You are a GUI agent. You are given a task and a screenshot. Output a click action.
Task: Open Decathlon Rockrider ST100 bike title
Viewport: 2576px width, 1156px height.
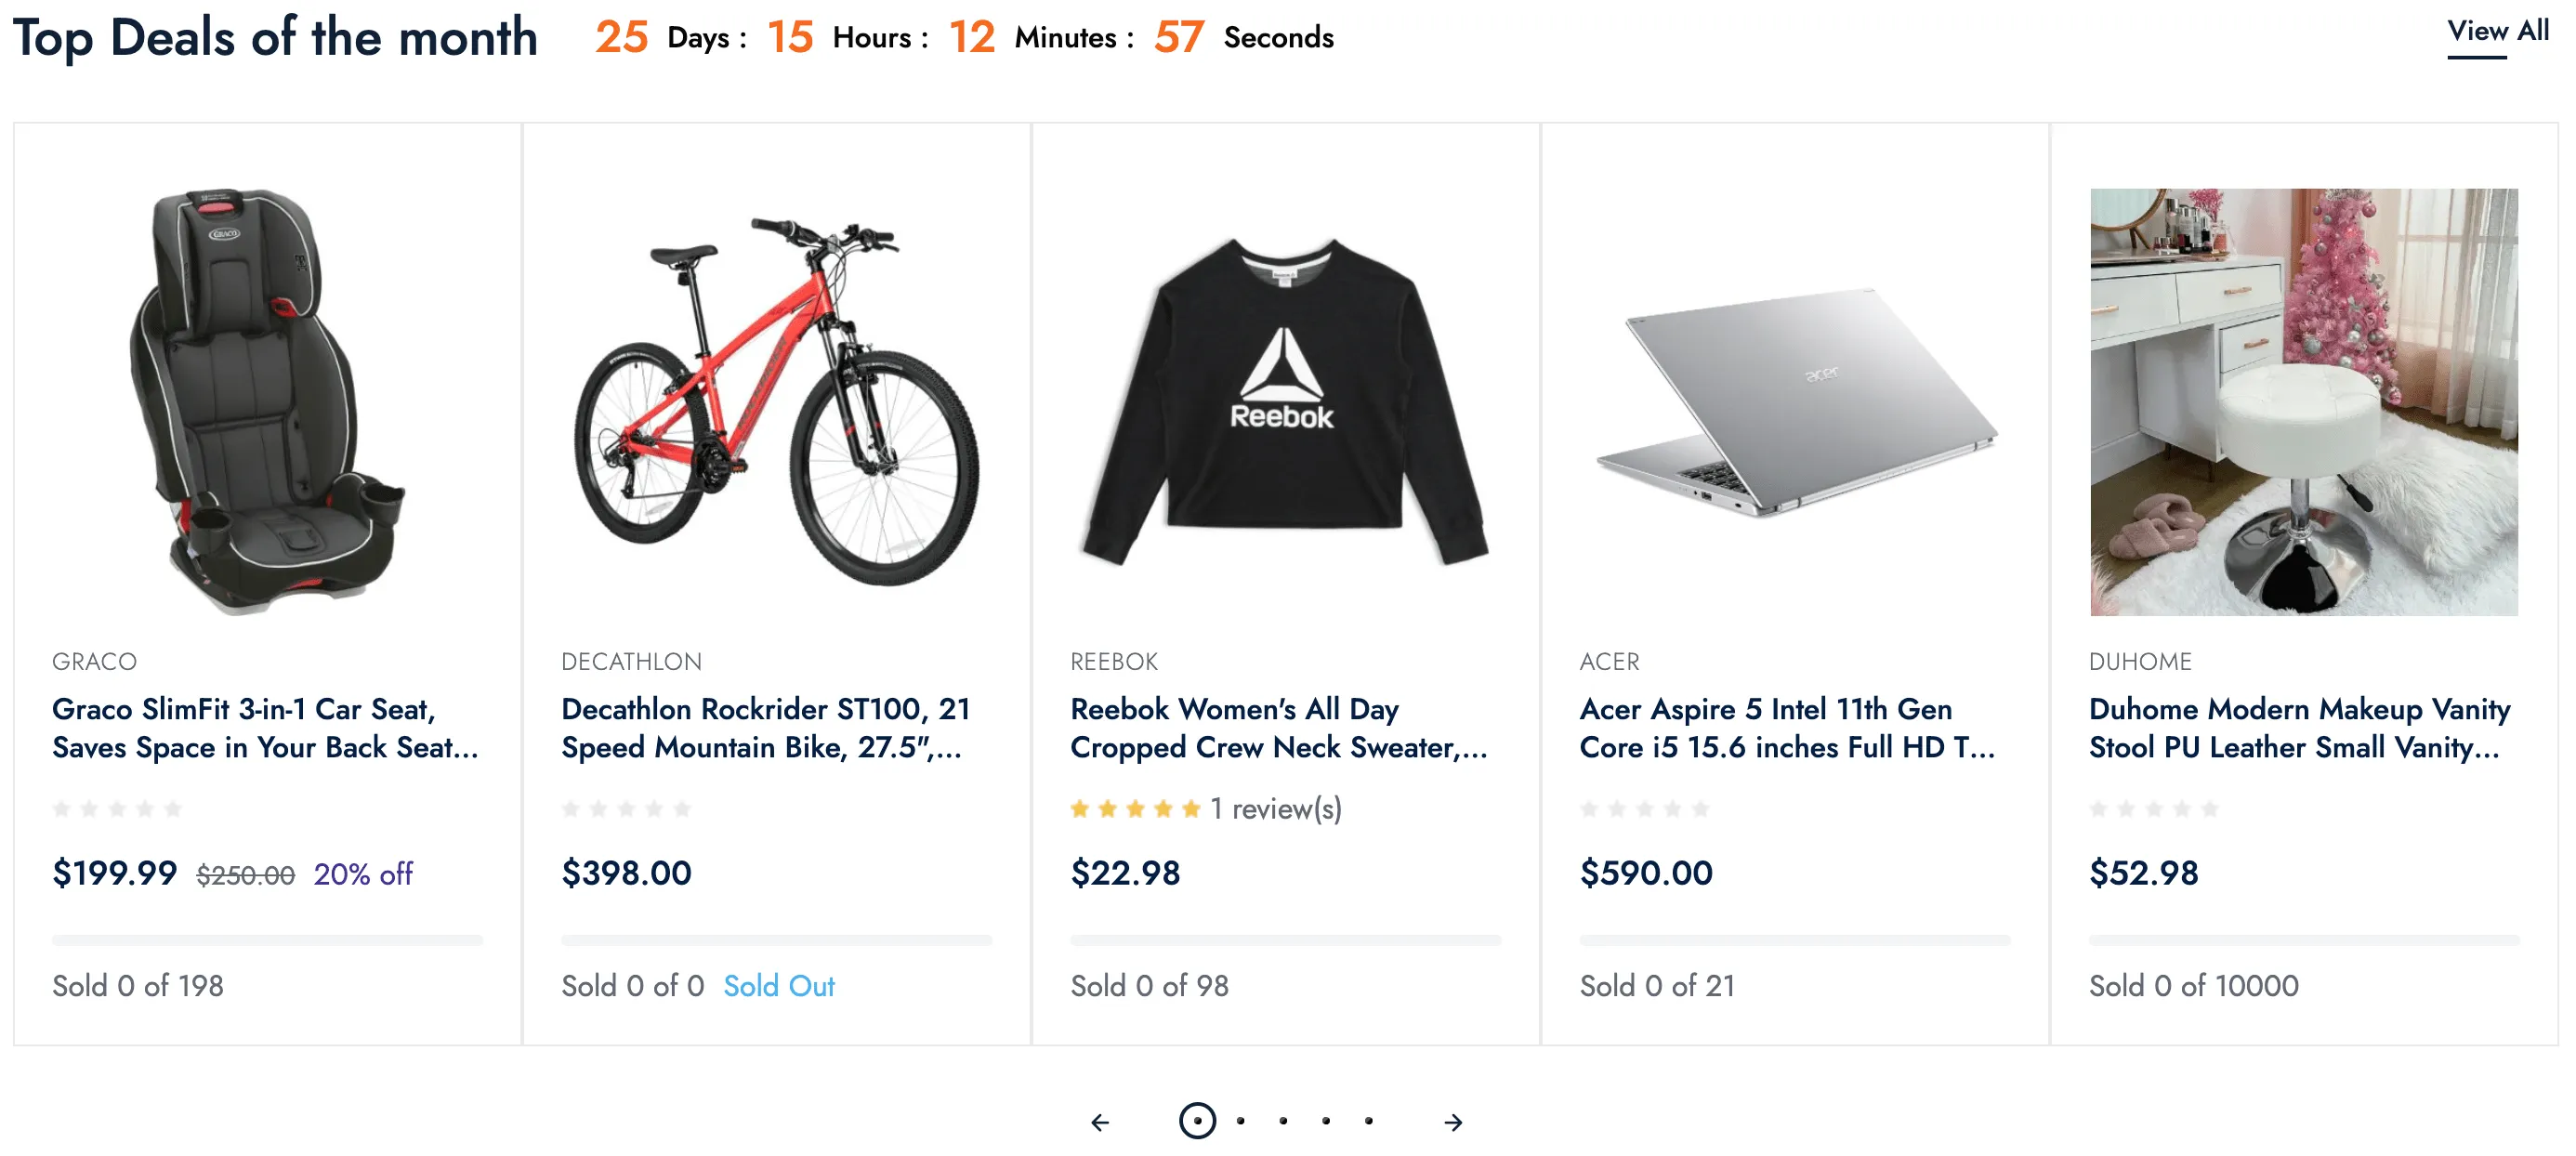[x=766, y=728]
